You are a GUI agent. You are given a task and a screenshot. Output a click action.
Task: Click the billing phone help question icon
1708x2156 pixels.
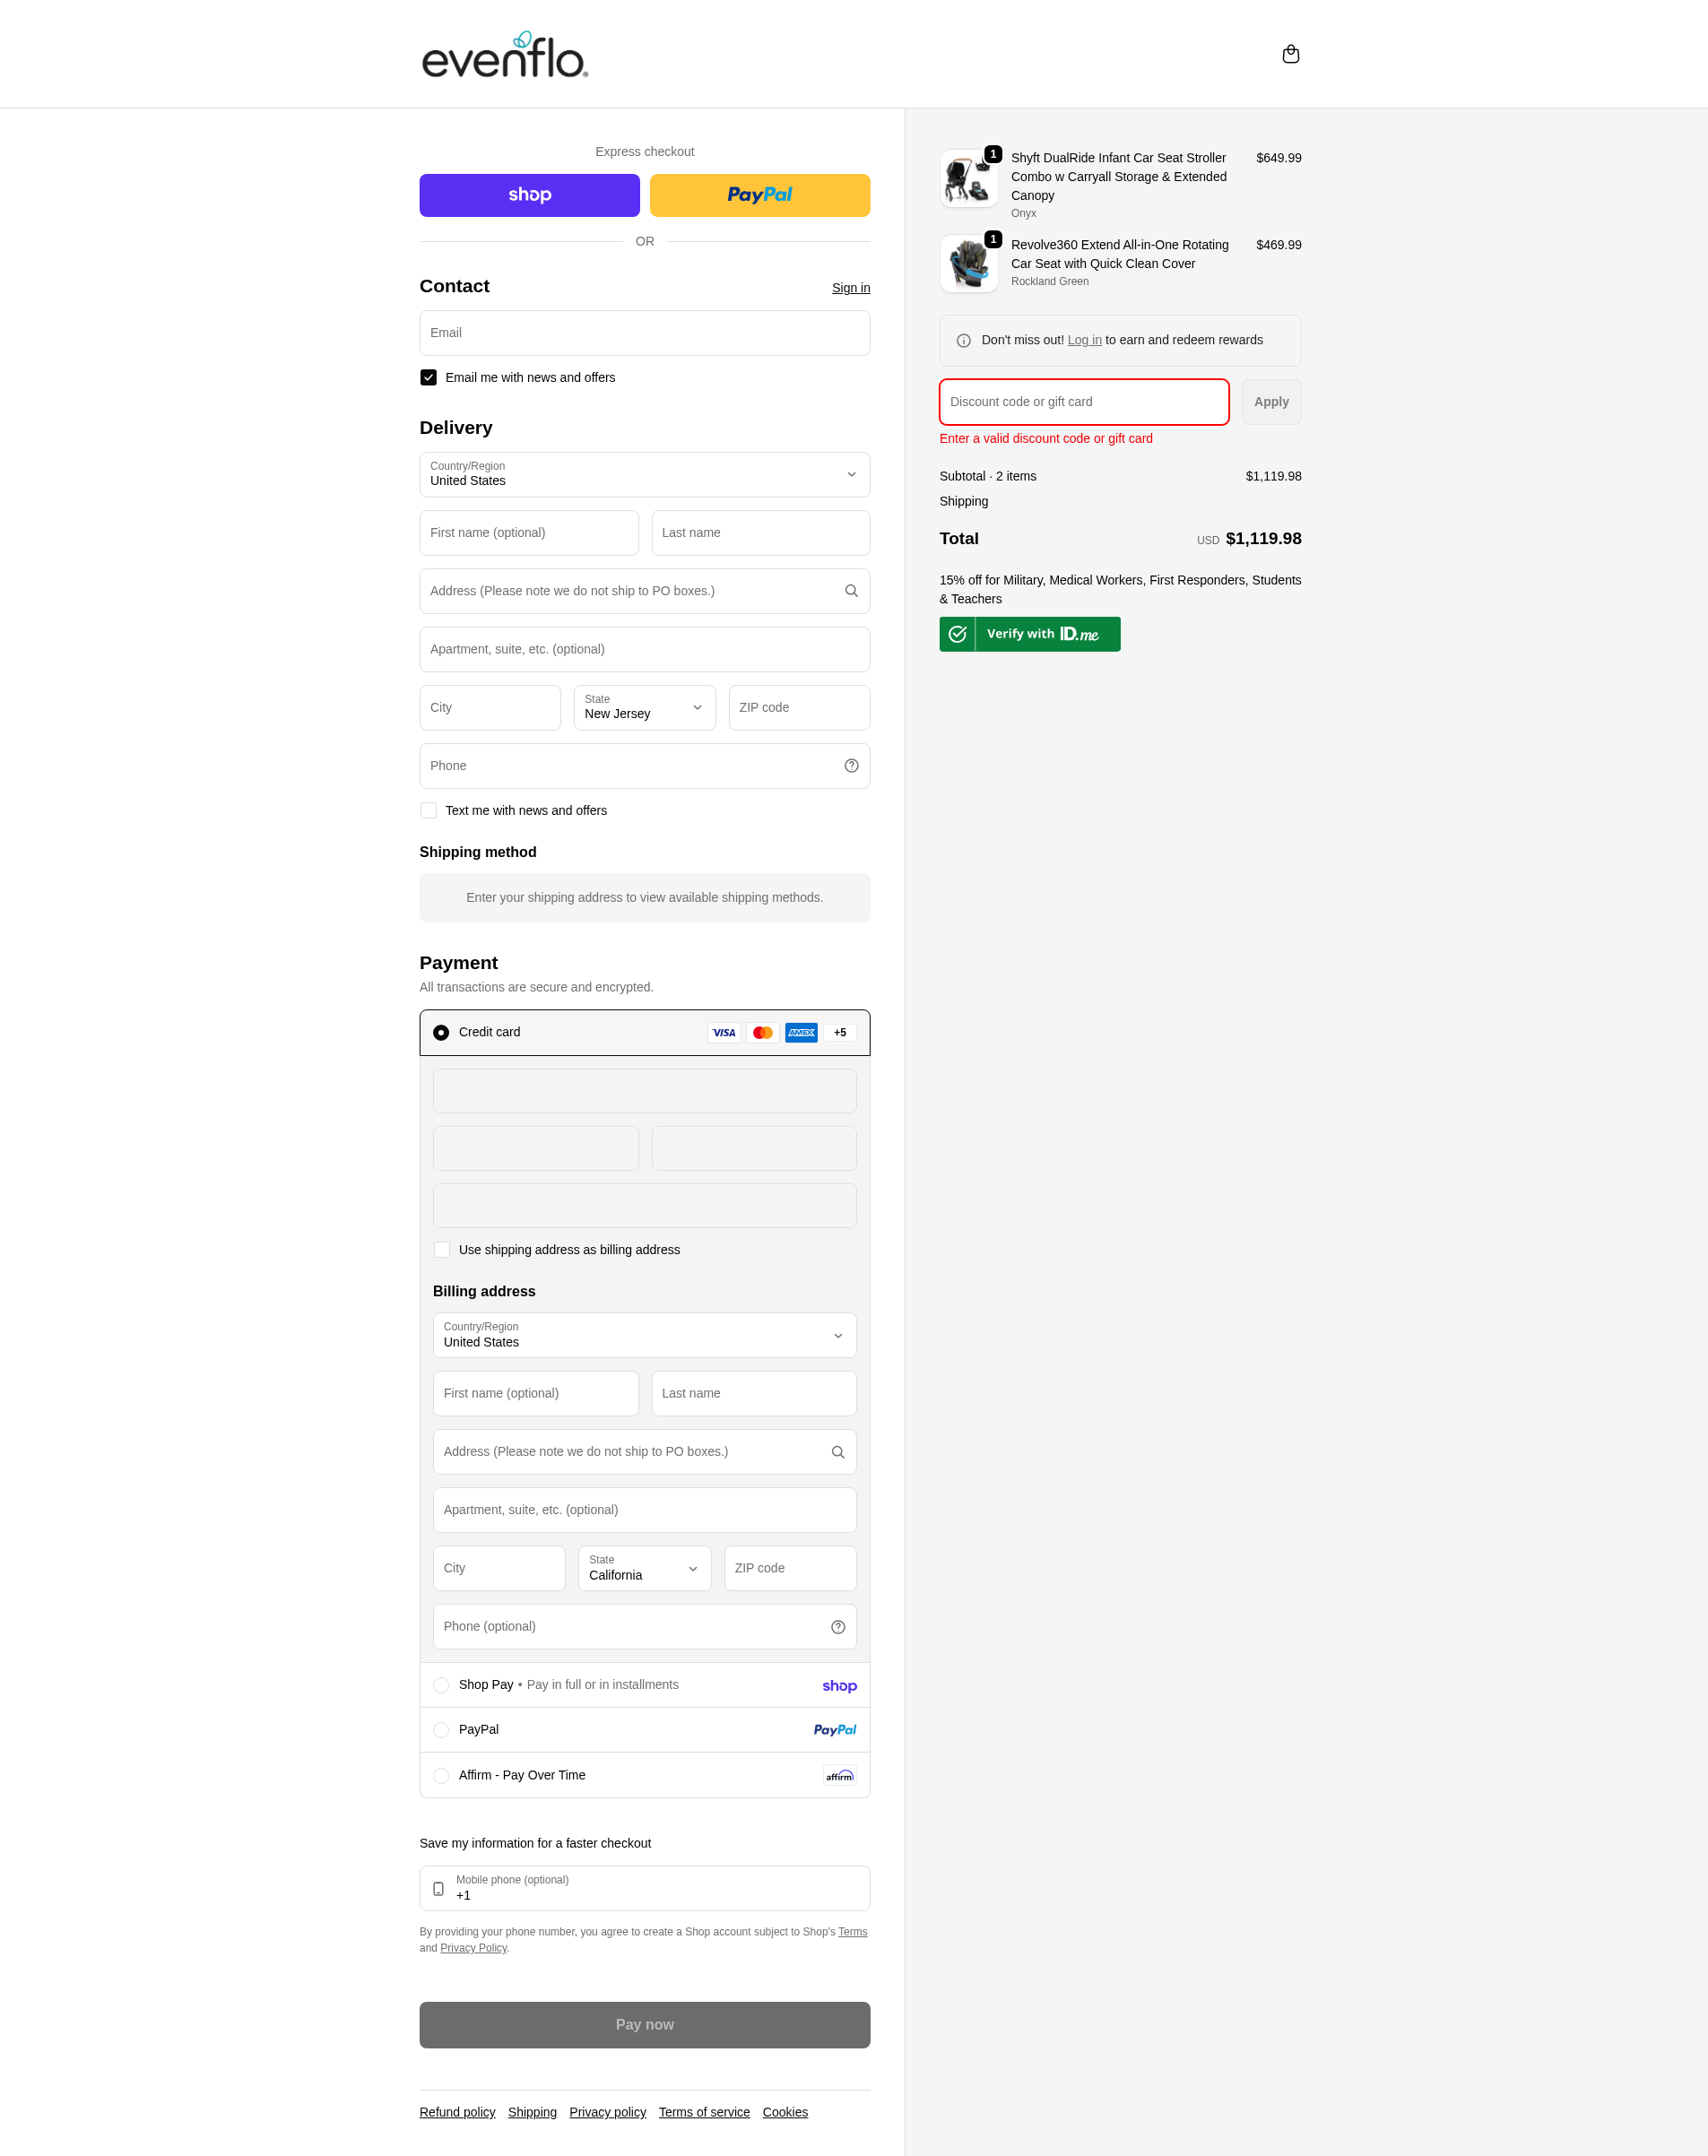pyautogui.click(x=838, y=1627)
